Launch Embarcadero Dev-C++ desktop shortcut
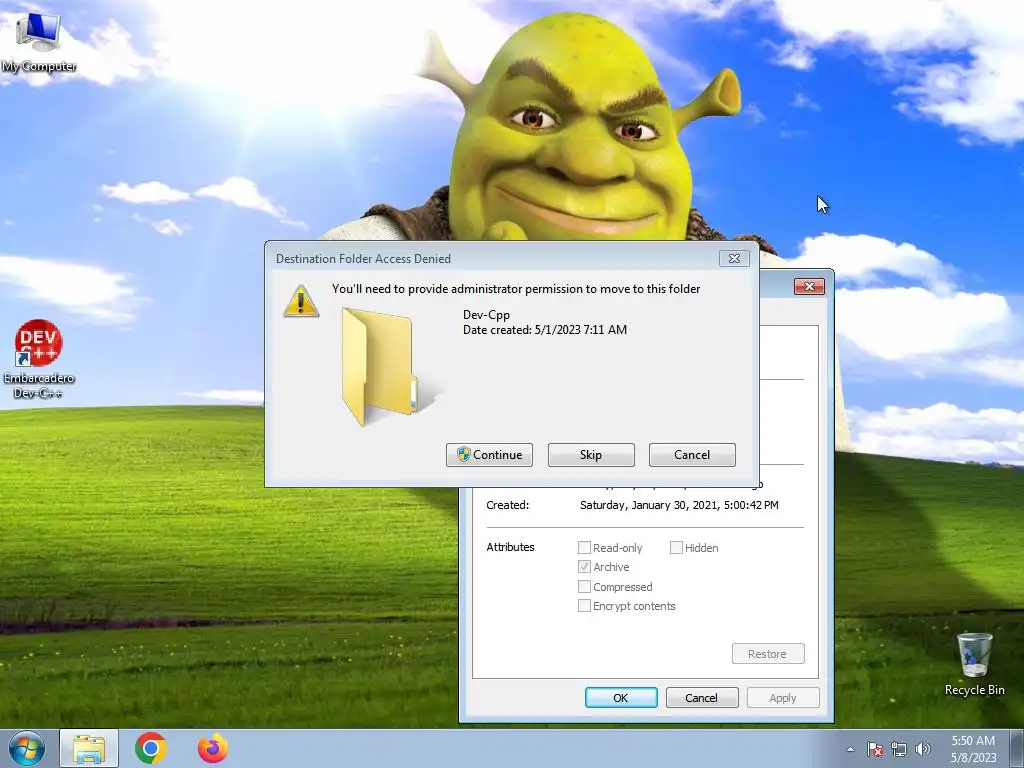Image resolution: width=1024 pixels, height=768 pixels. (x=39, y=359)
